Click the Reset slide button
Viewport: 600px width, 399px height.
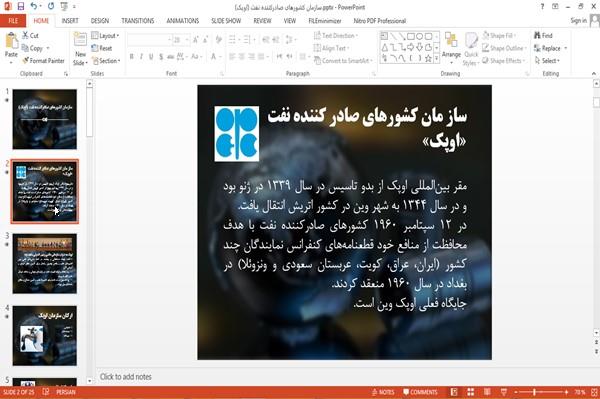click(102, 48)
